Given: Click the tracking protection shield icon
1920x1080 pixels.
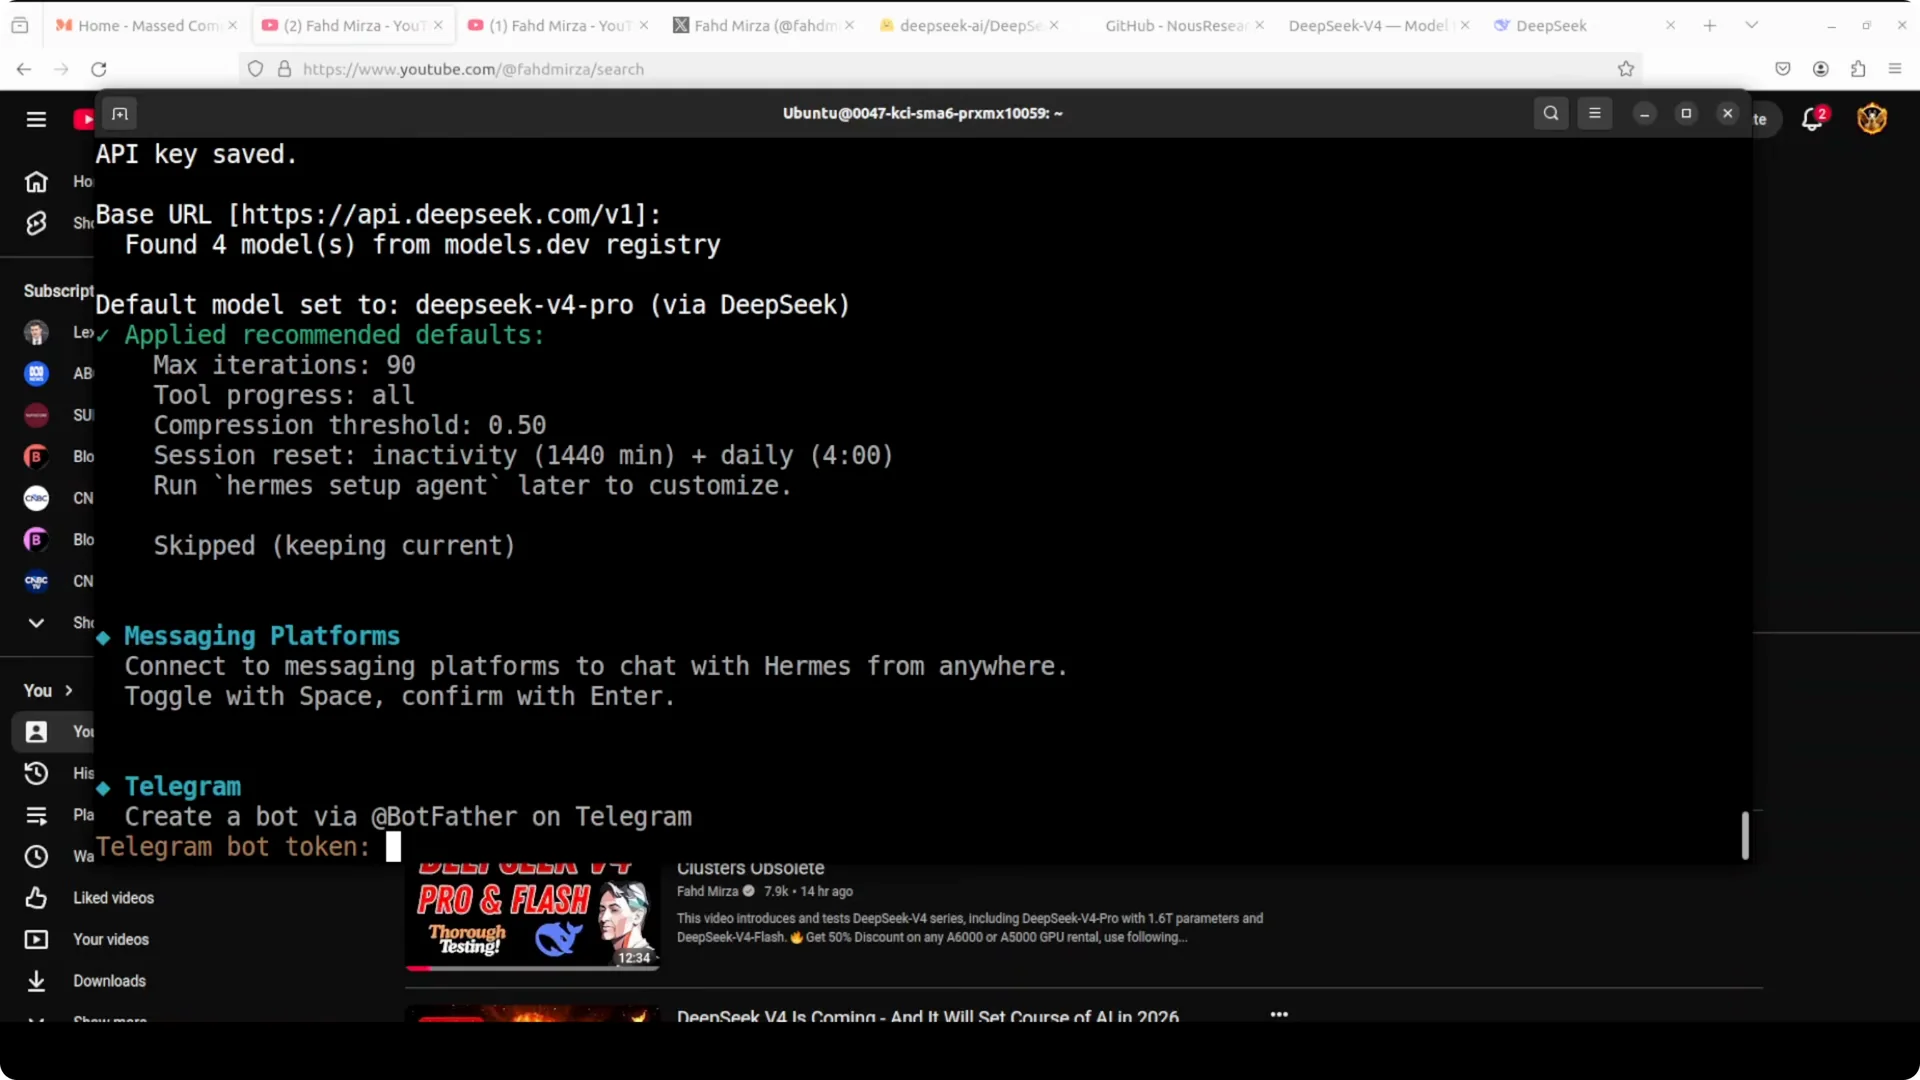Looking at the screenshot, I should [256, 69].
